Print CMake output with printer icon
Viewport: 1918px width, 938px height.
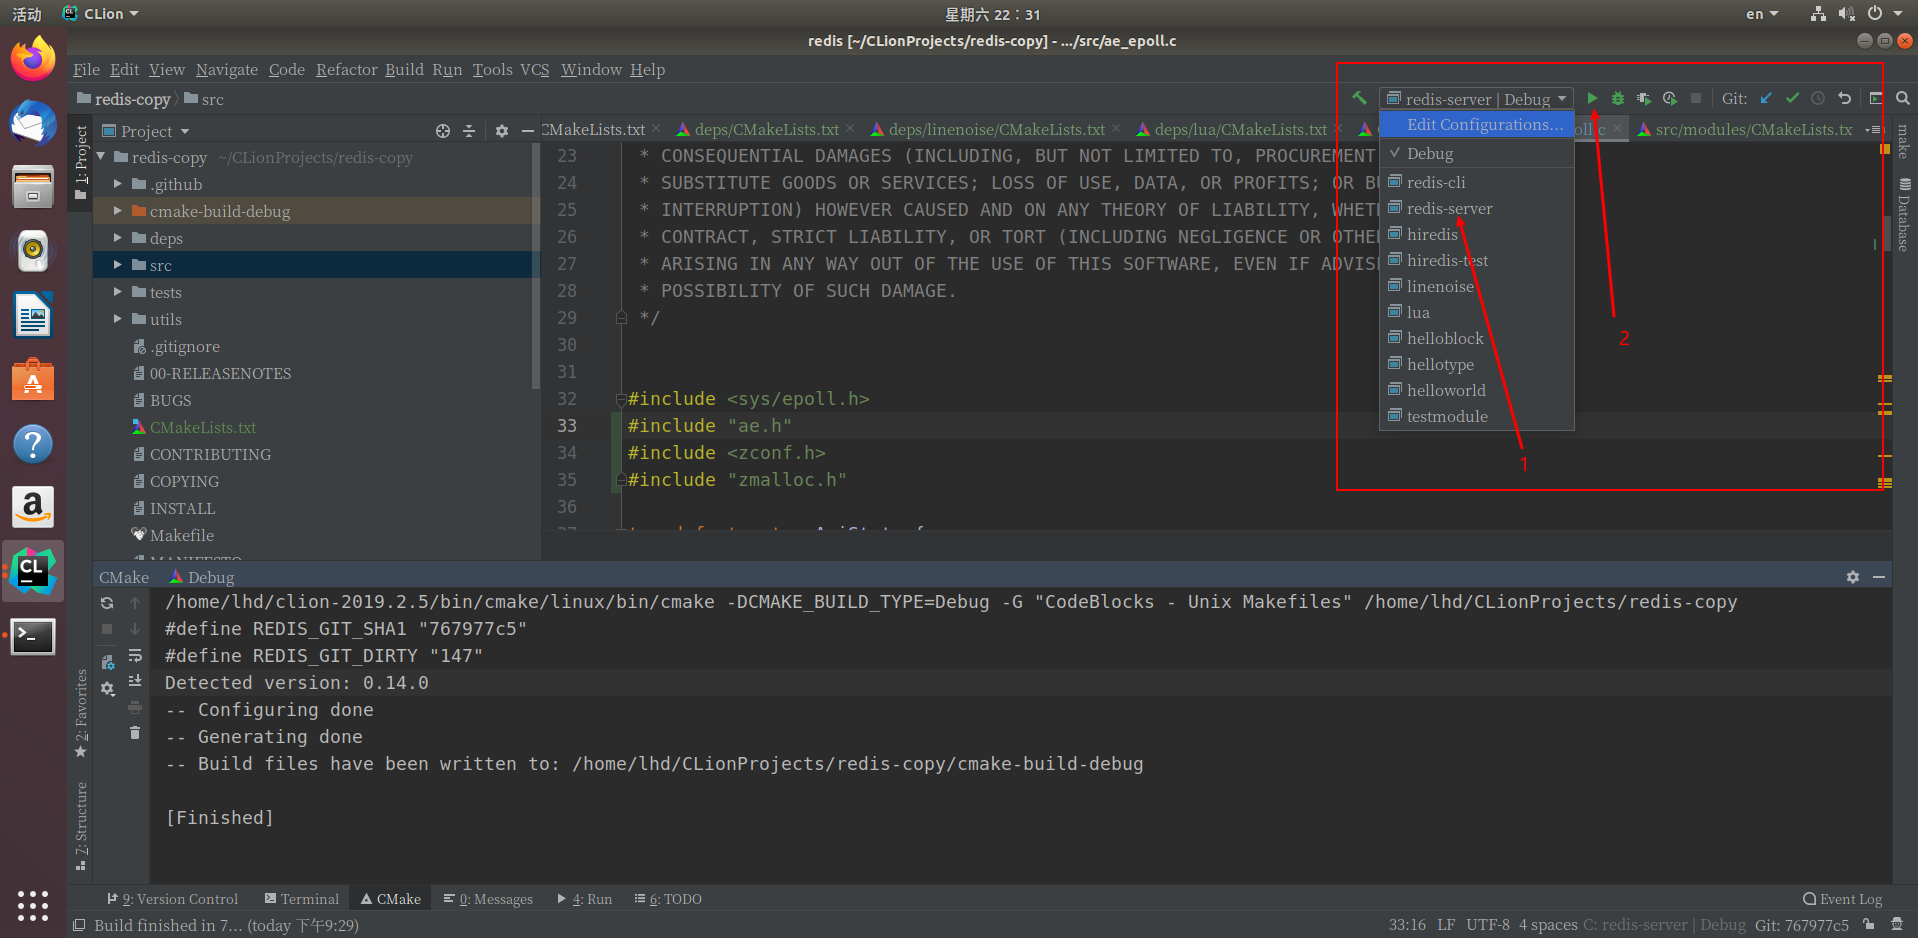135,707
